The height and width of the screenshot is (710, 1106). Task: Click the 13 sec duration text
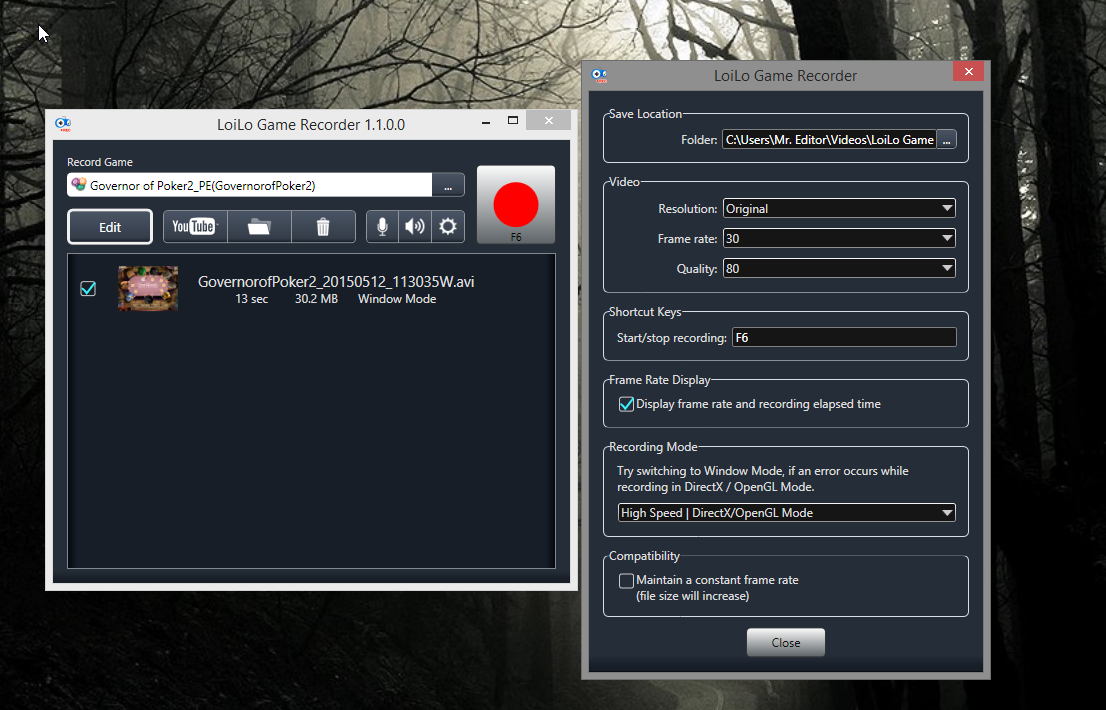[252, 299]
